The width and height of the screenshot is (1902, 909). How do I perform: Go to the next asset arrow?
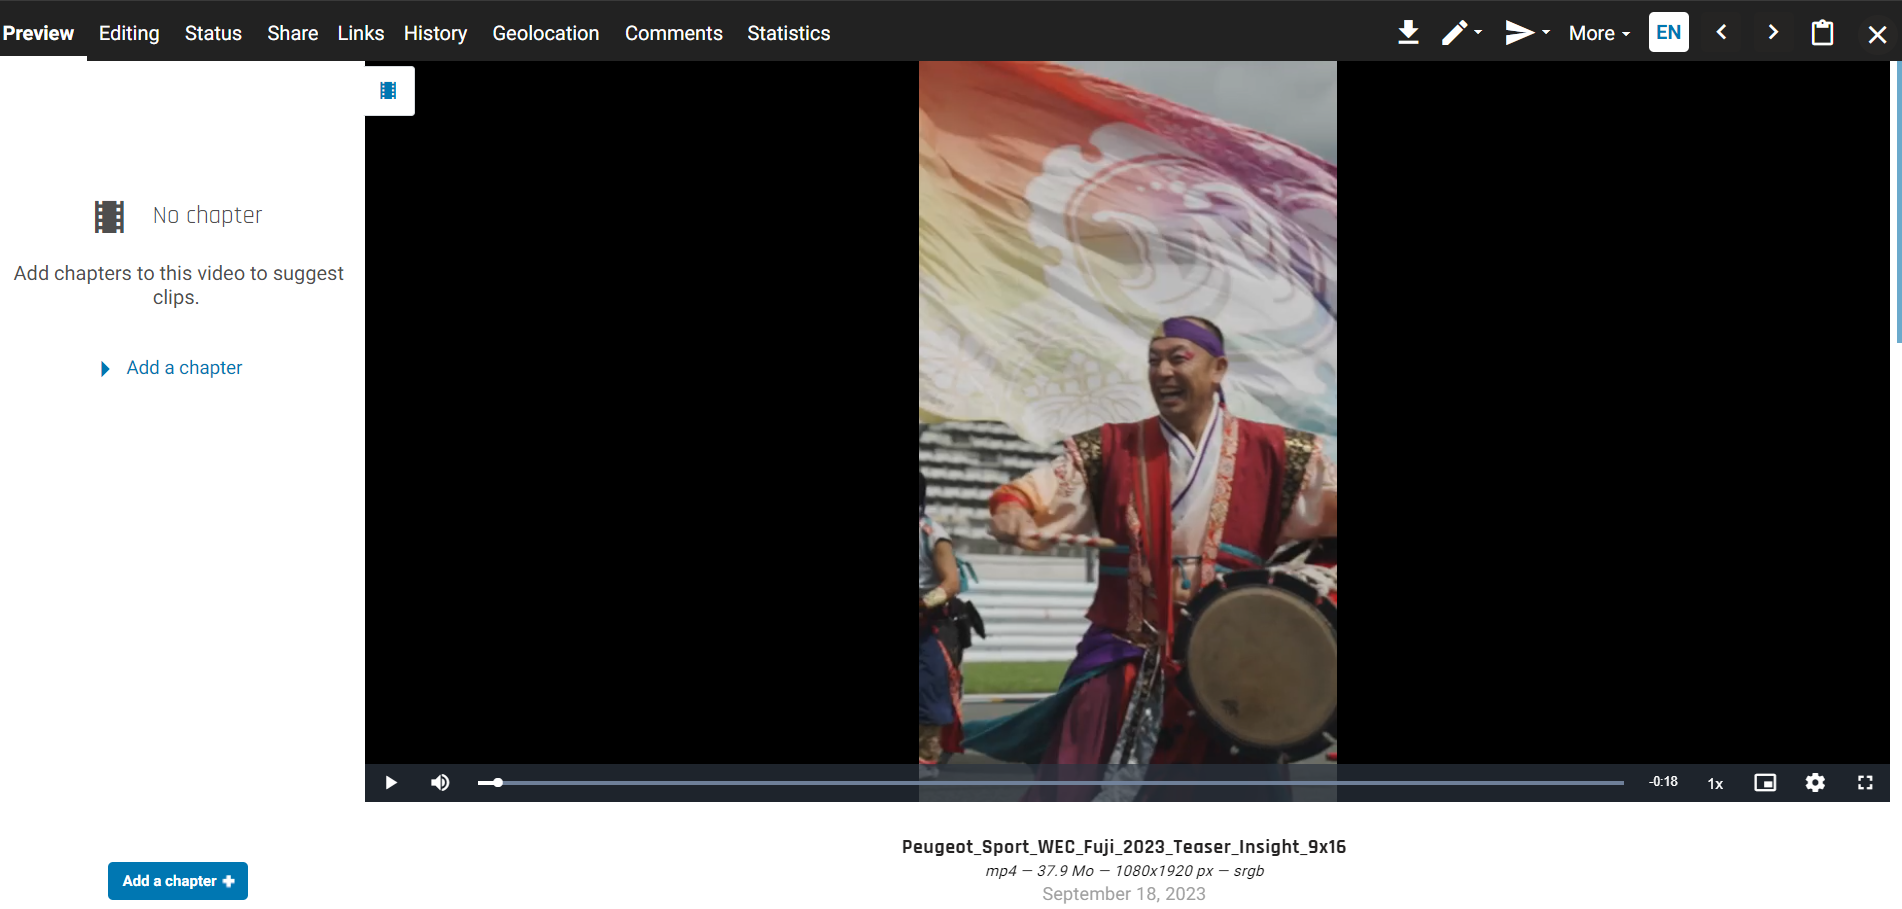1773,33
